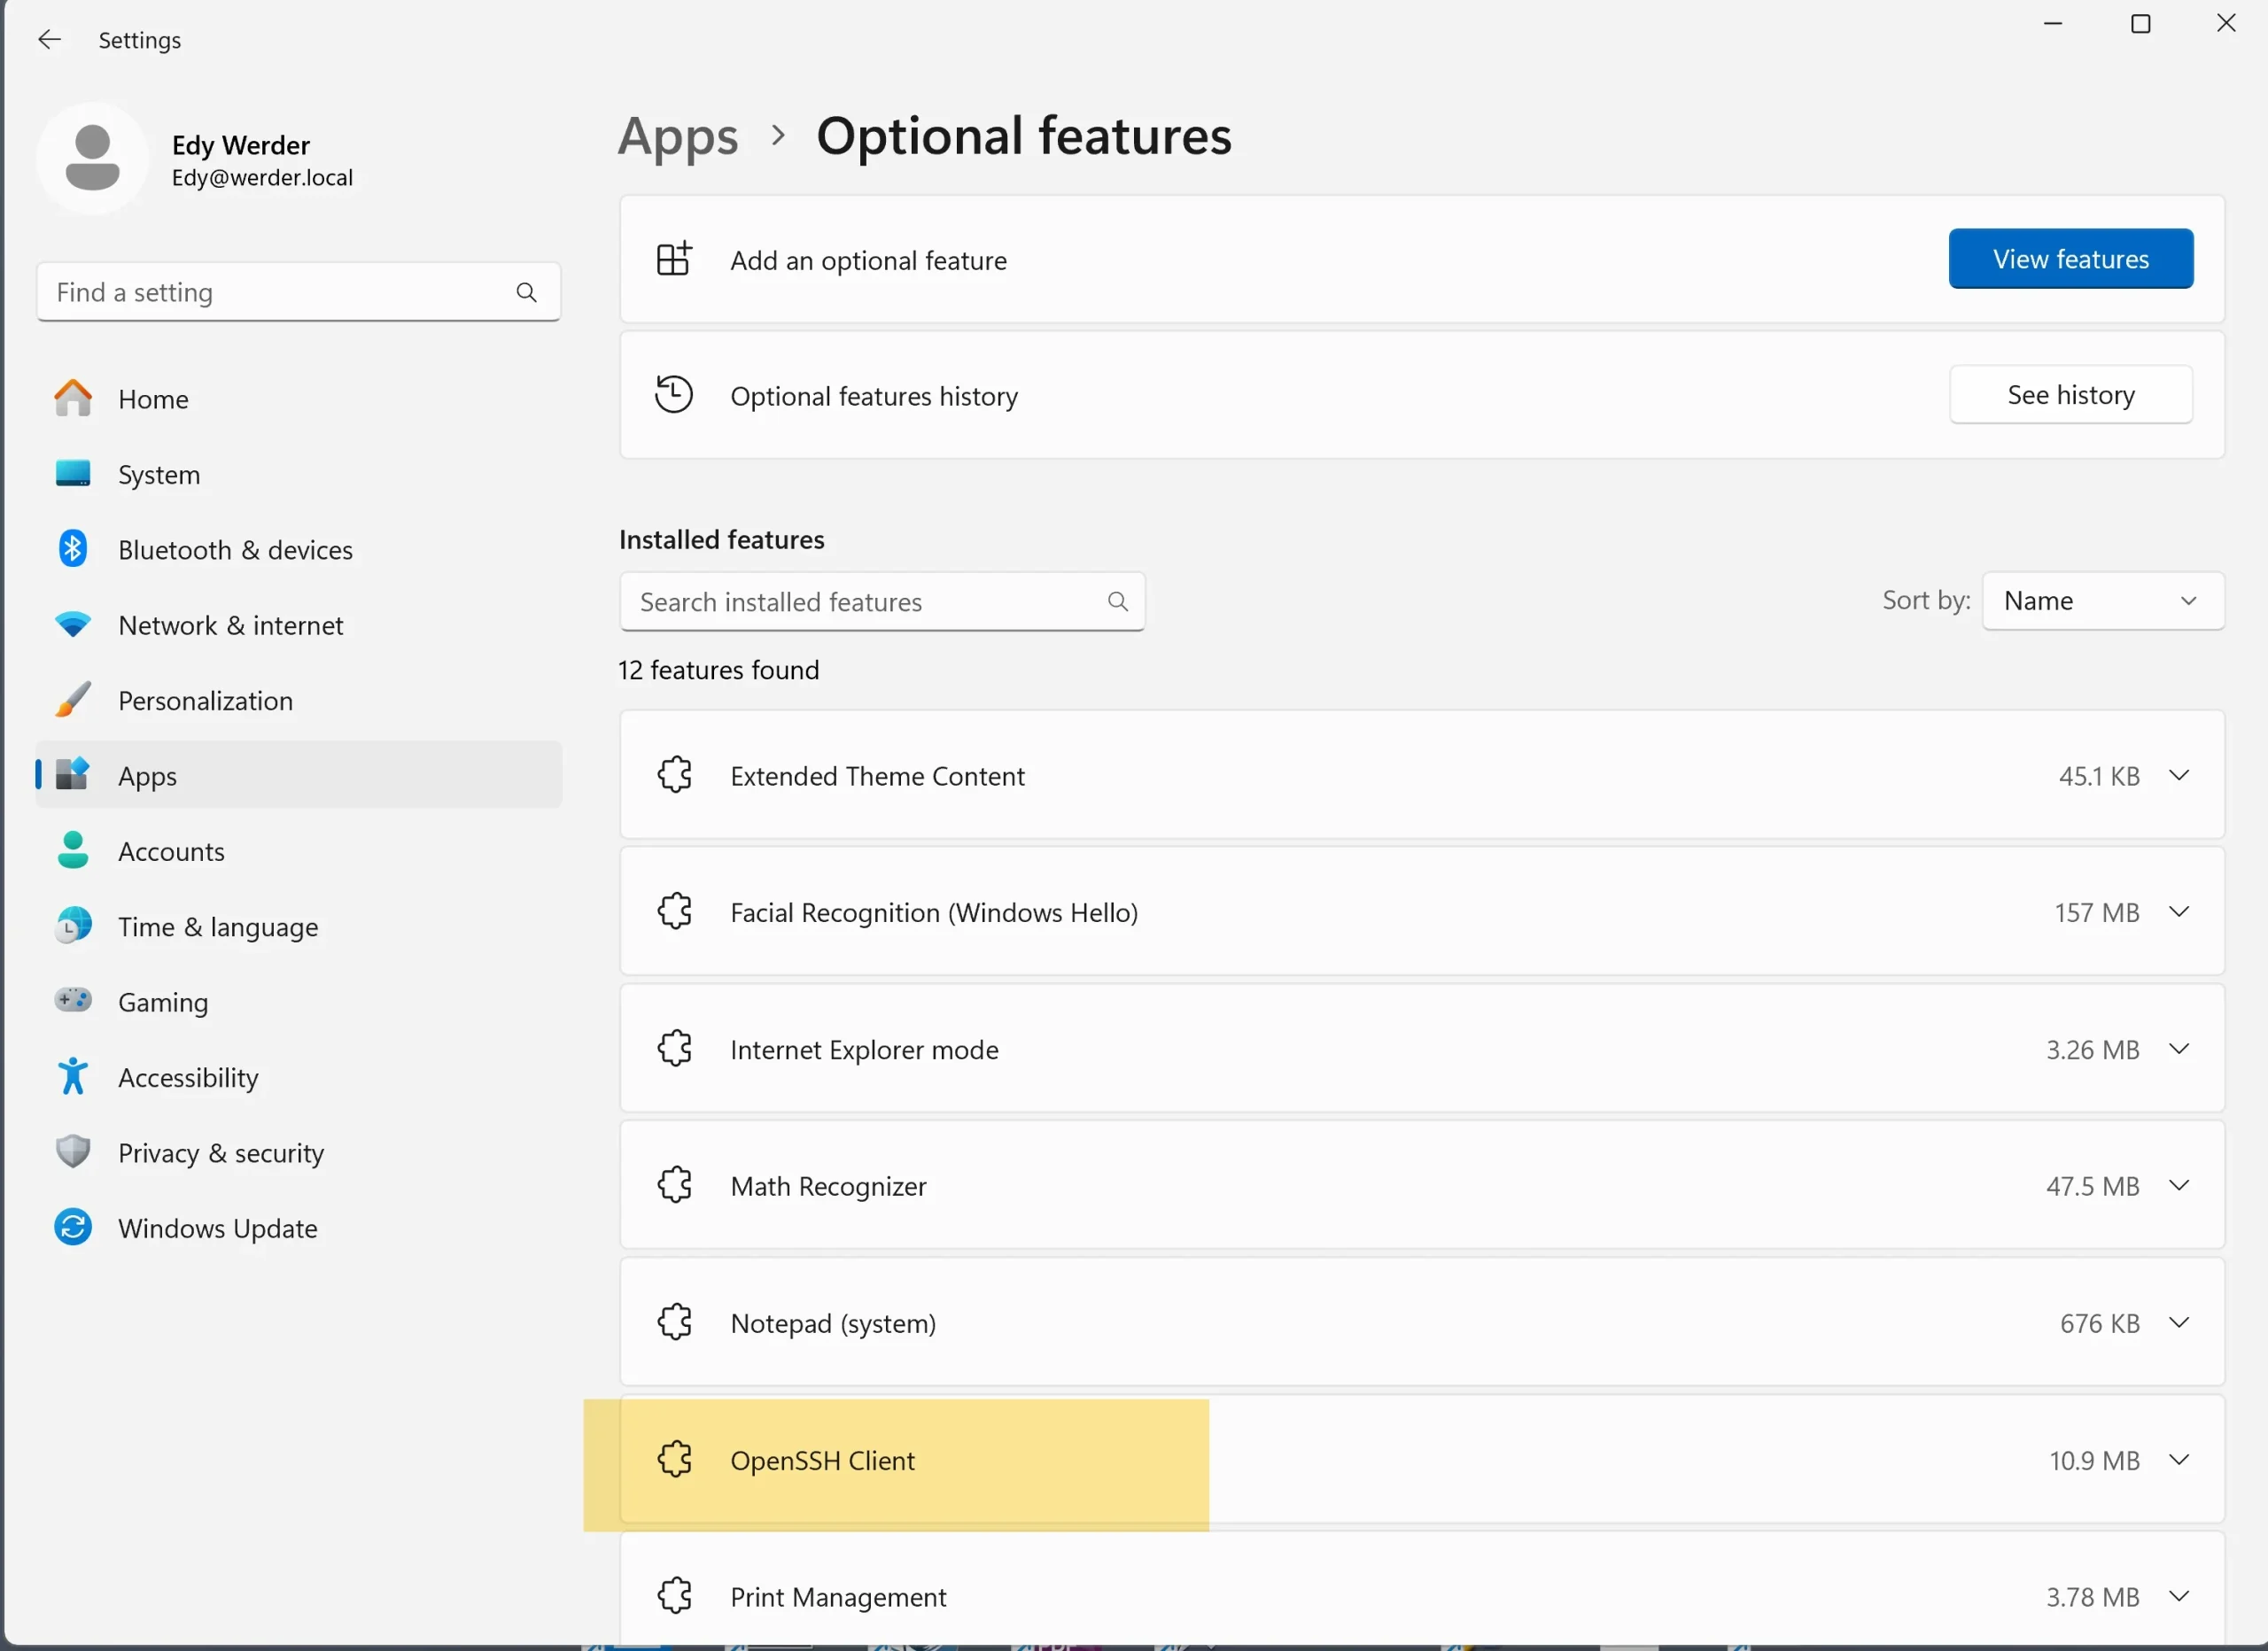This screenshot has height=1651, width=2268.
Task: Click the Add an optional feature icon
Action: (674, 259)
